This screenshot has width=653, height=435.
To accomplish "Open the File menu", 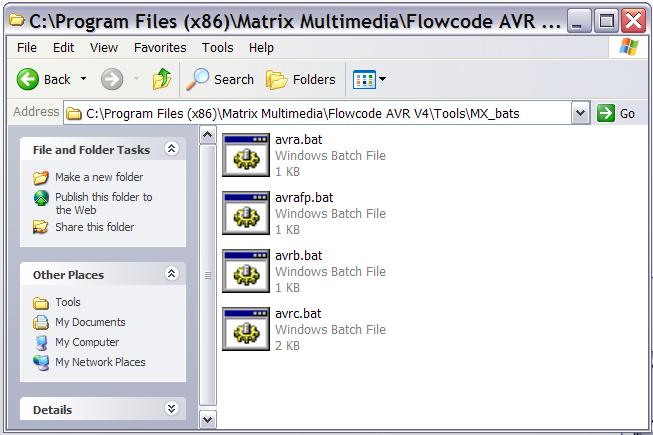I will pyautogui.click(x=27, y=48).
